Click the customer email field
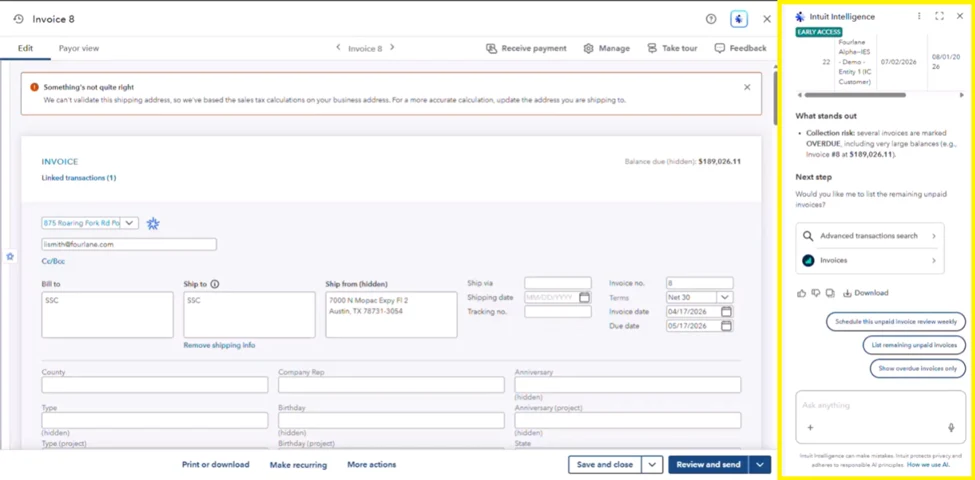The width and height of the screenshot is (975, 480). click(x=129, y=244)
